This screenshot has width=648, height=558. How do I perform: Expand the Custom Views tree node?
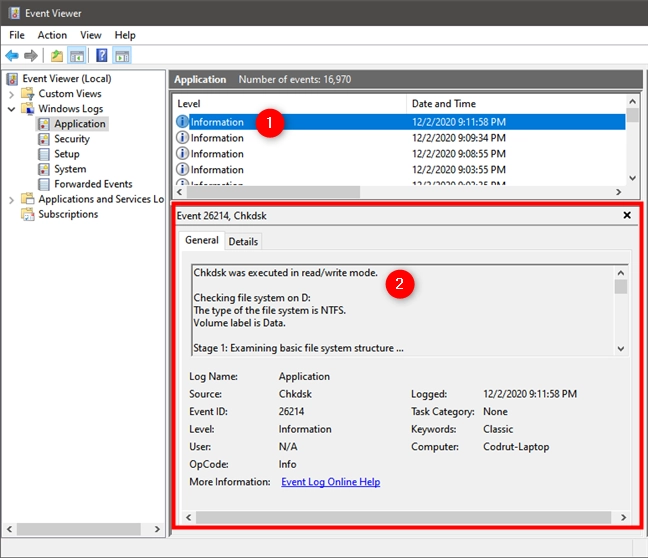11,95
